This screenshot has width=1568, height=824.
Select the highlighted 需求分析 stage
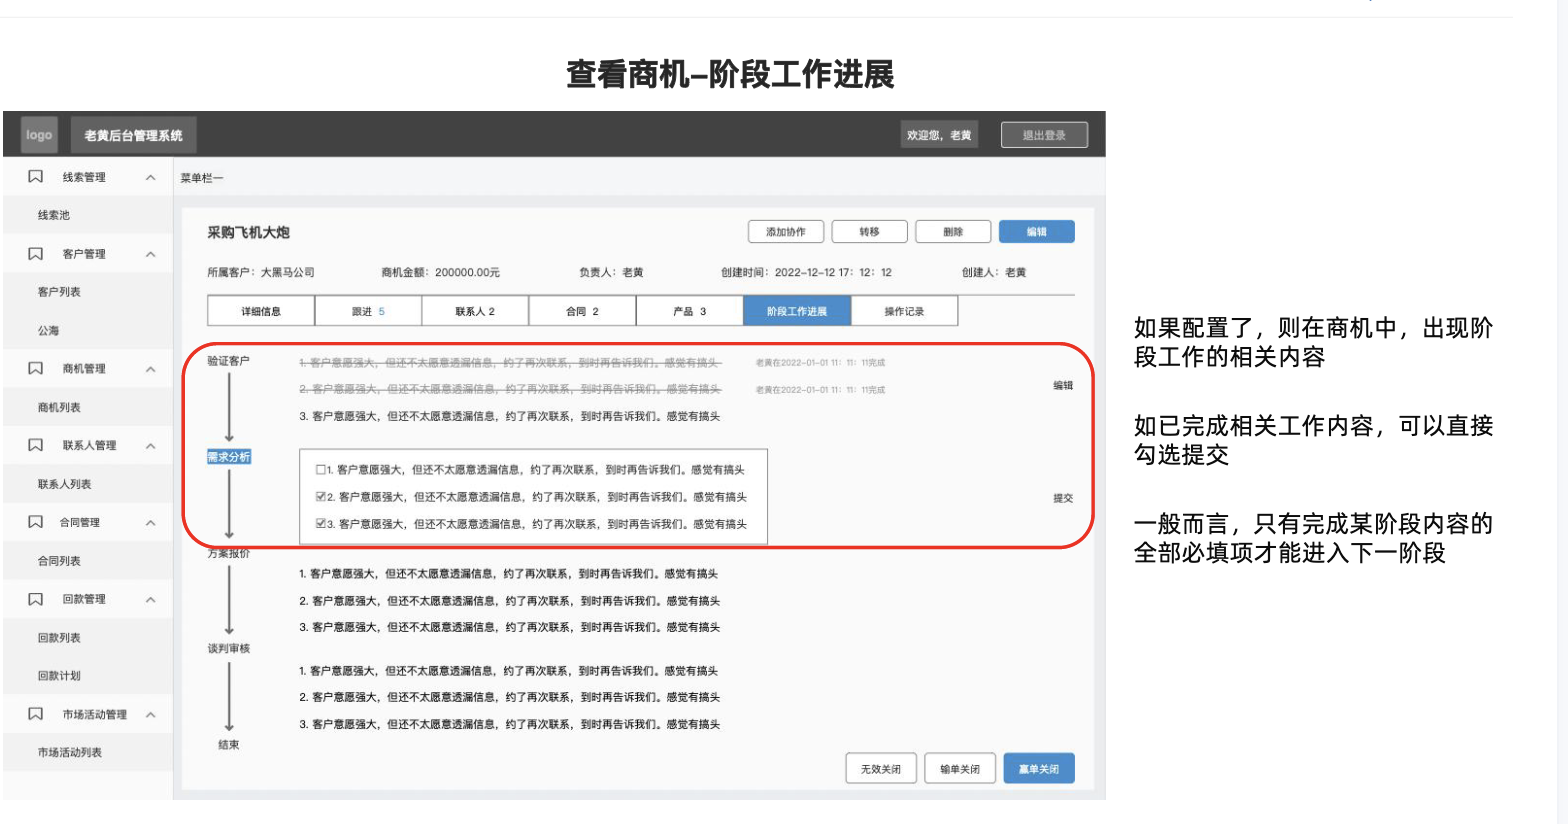coord(229,457)
